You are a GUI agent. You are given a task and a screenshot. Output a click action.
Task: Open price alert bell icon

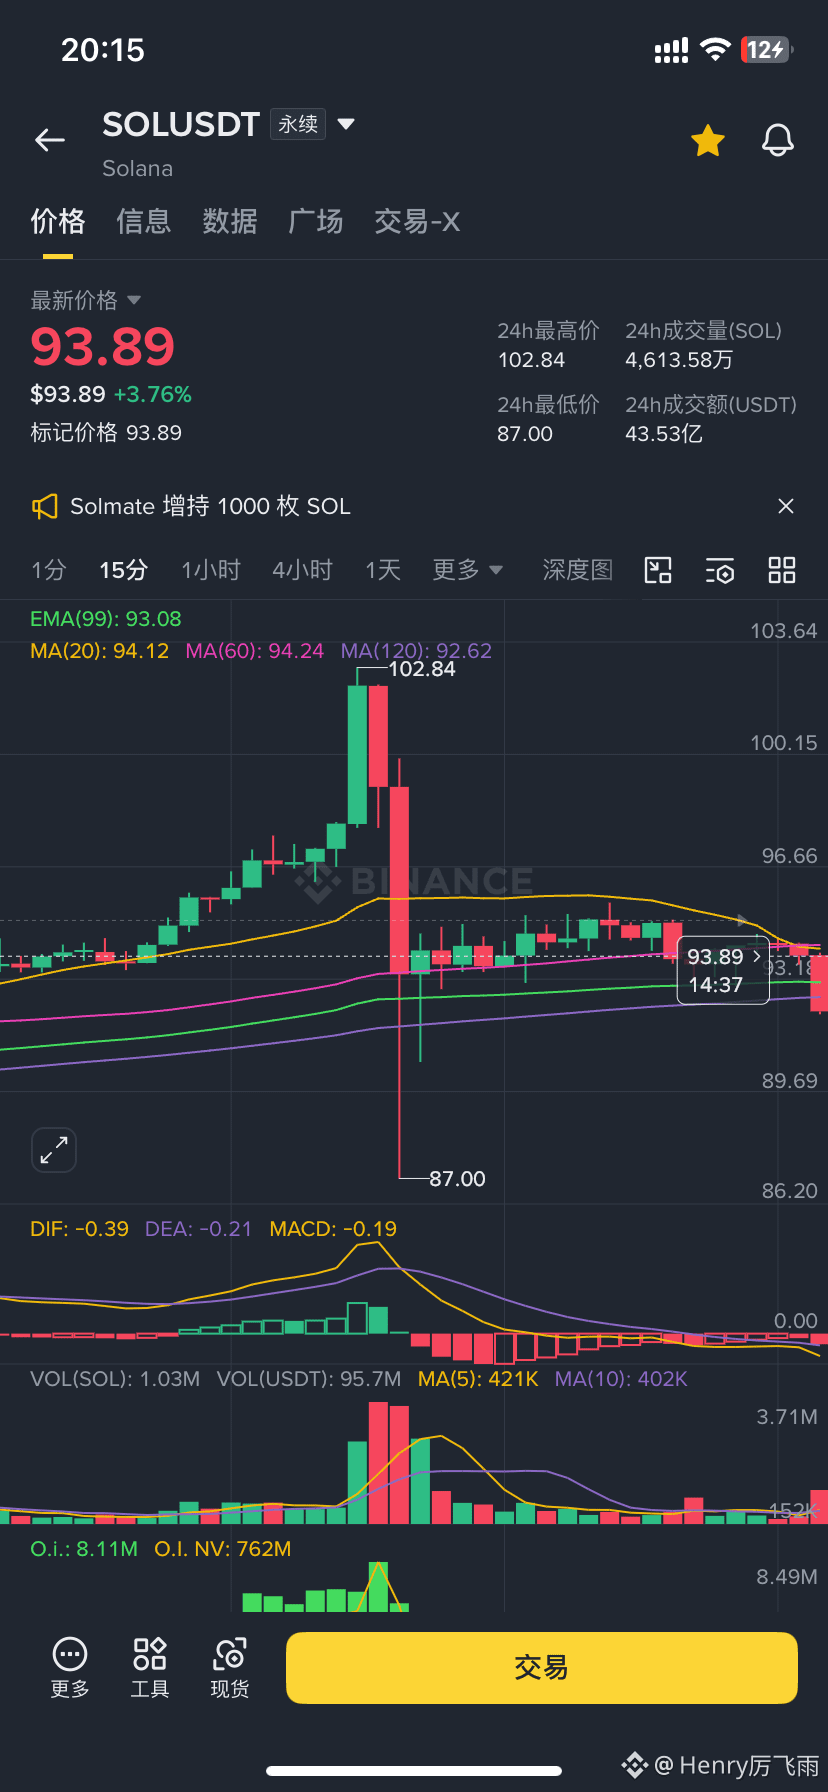[778, 141]
